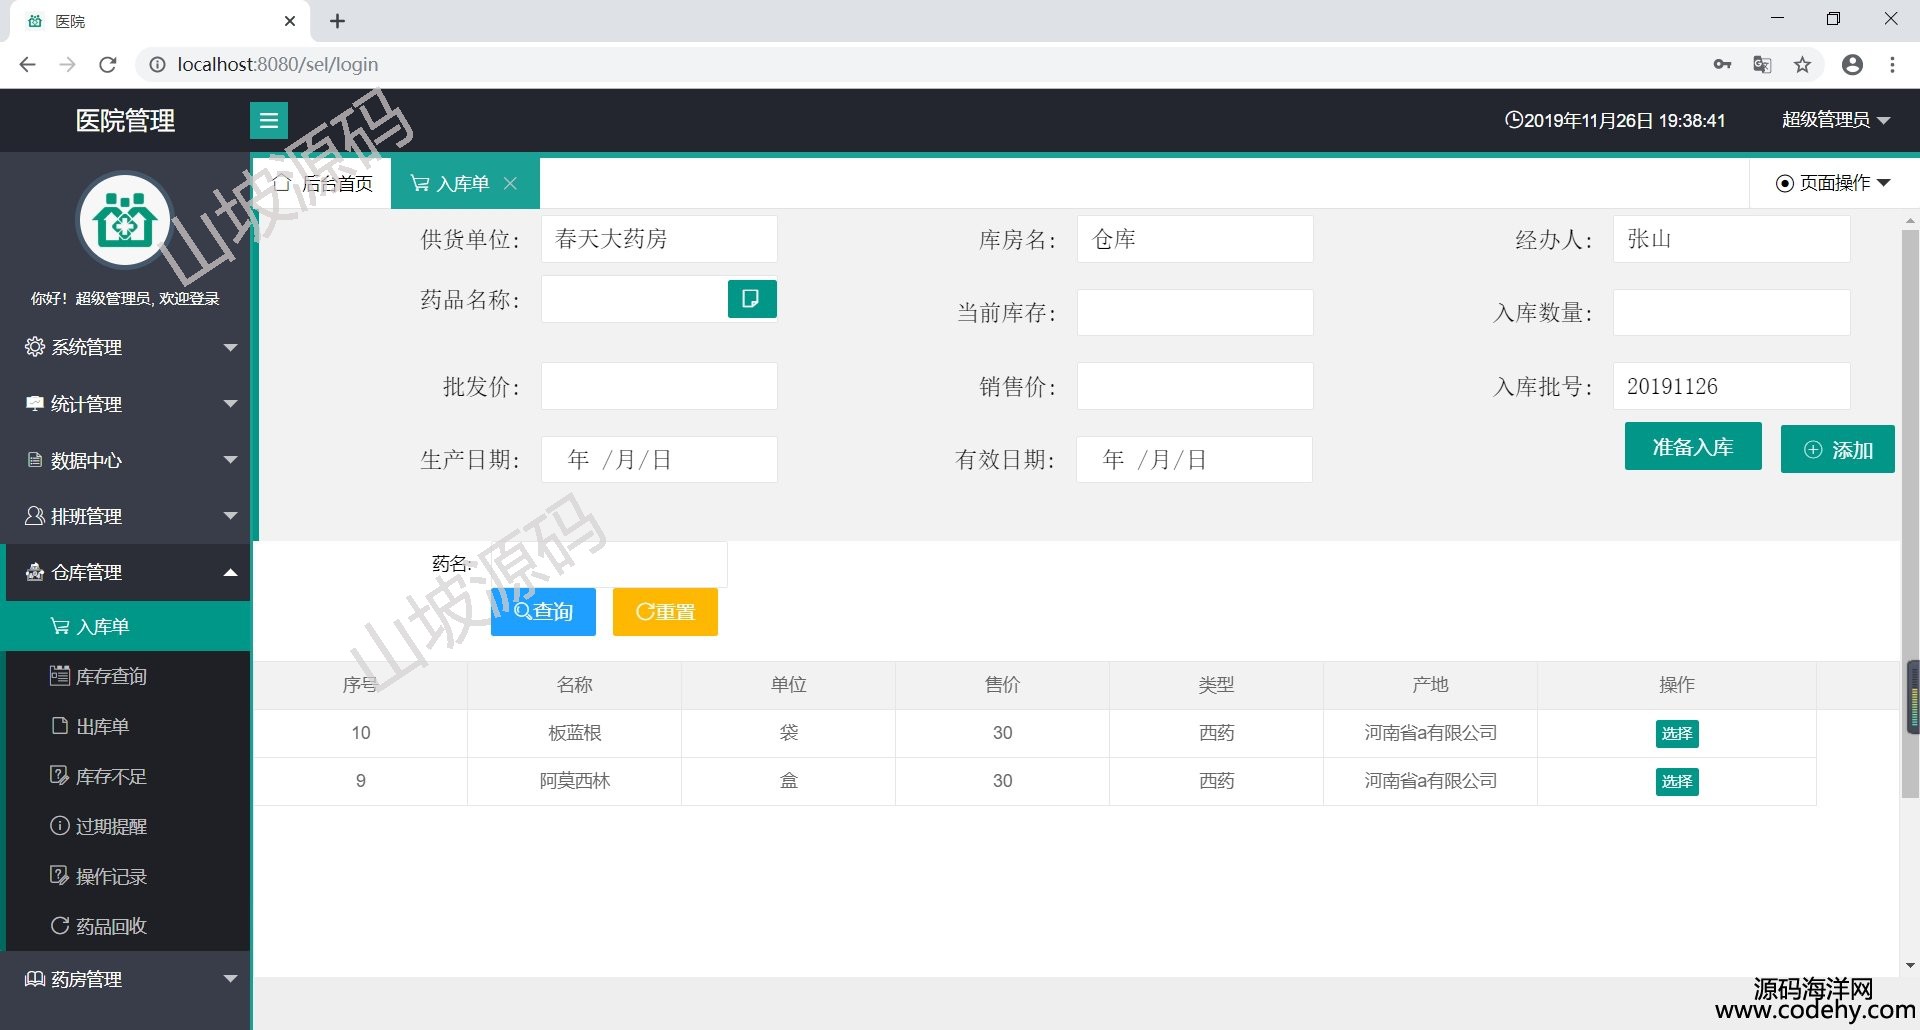
Task: Expand the 排班管理 sidebar menu
Action: pos(125,516)
